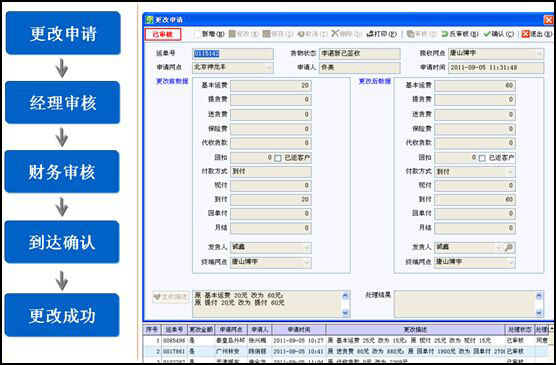The image size is (556, 365).
Task: Click the 反审核 (Un-audit) toolbar icon
Action: tap(445, 34)
